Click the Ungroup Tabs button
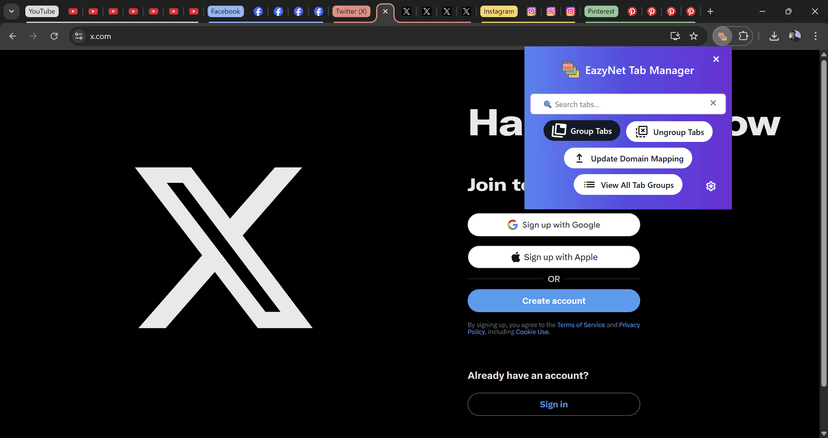 [x=669, y=132]
